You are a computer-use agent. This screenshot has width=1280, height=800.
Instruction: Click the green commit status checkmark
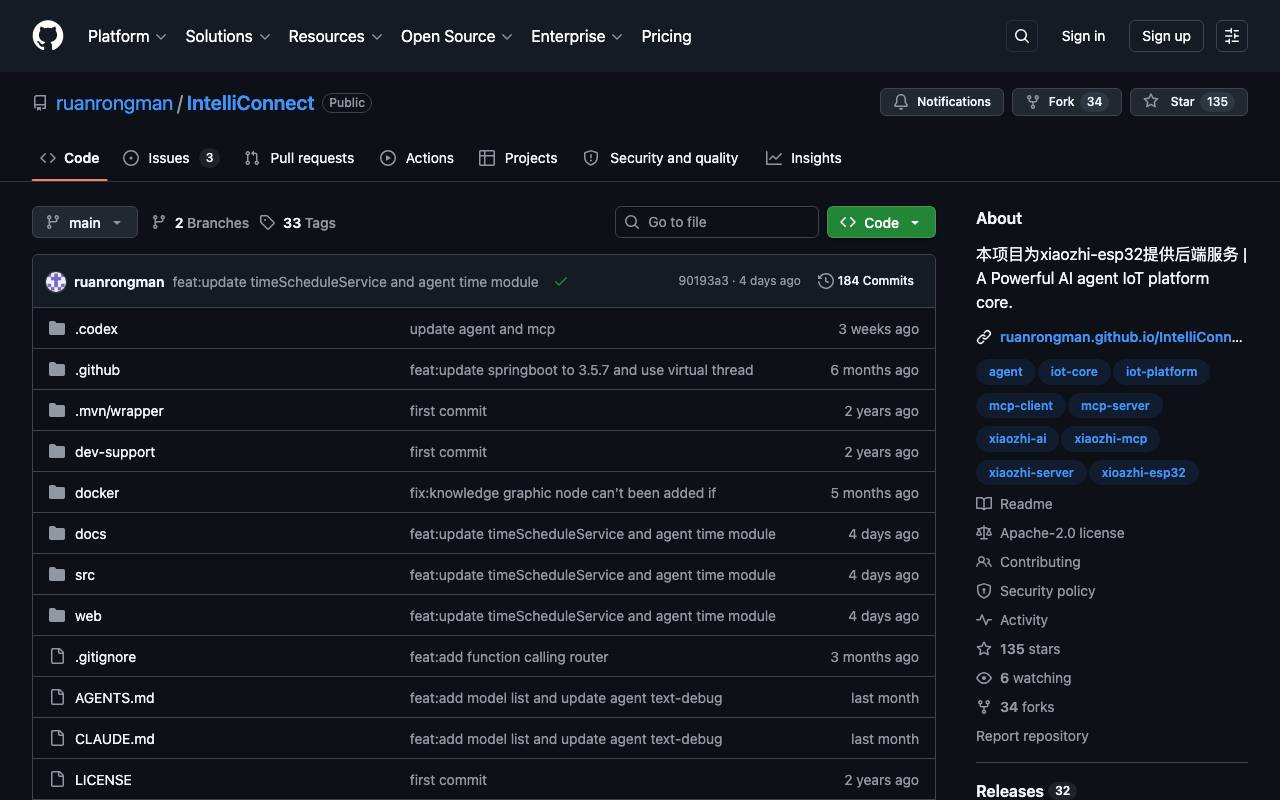tap(561, 282)
